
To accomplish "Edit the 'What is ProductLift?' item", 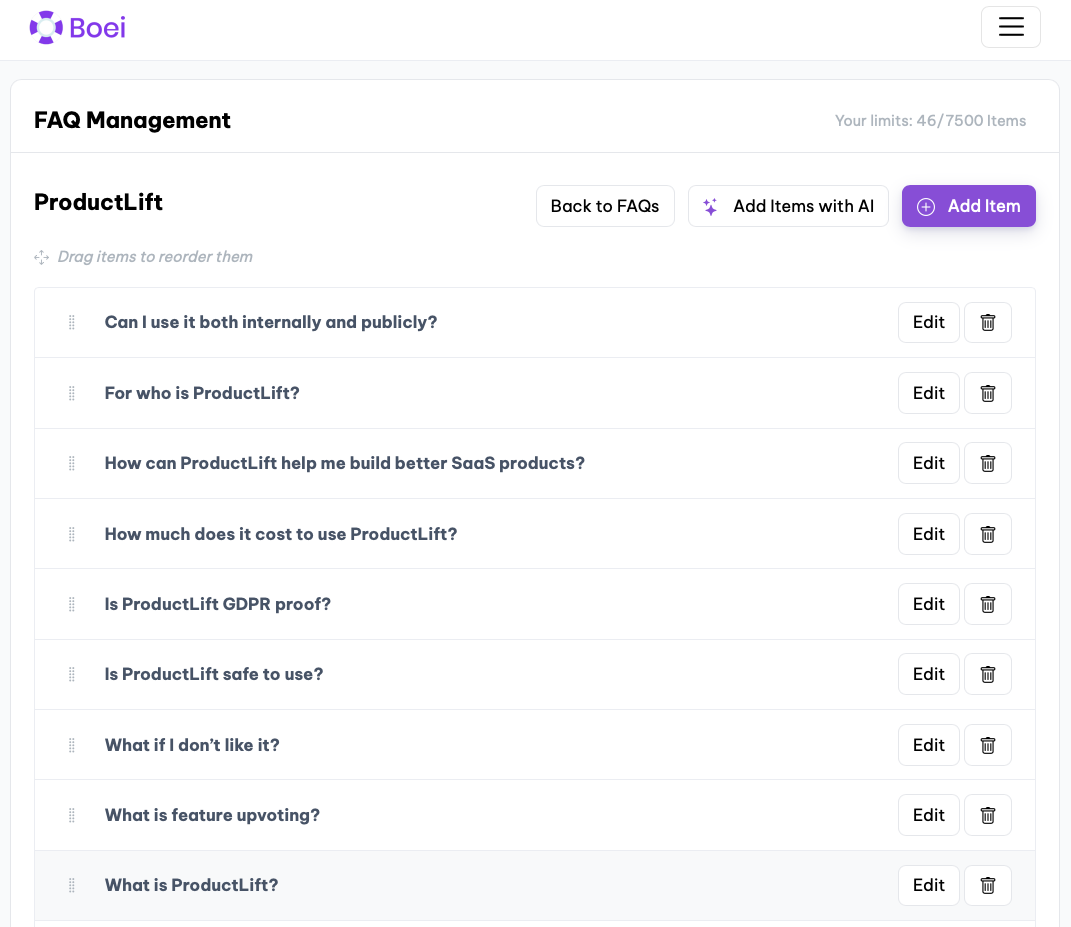I will (x=928, y=885).
